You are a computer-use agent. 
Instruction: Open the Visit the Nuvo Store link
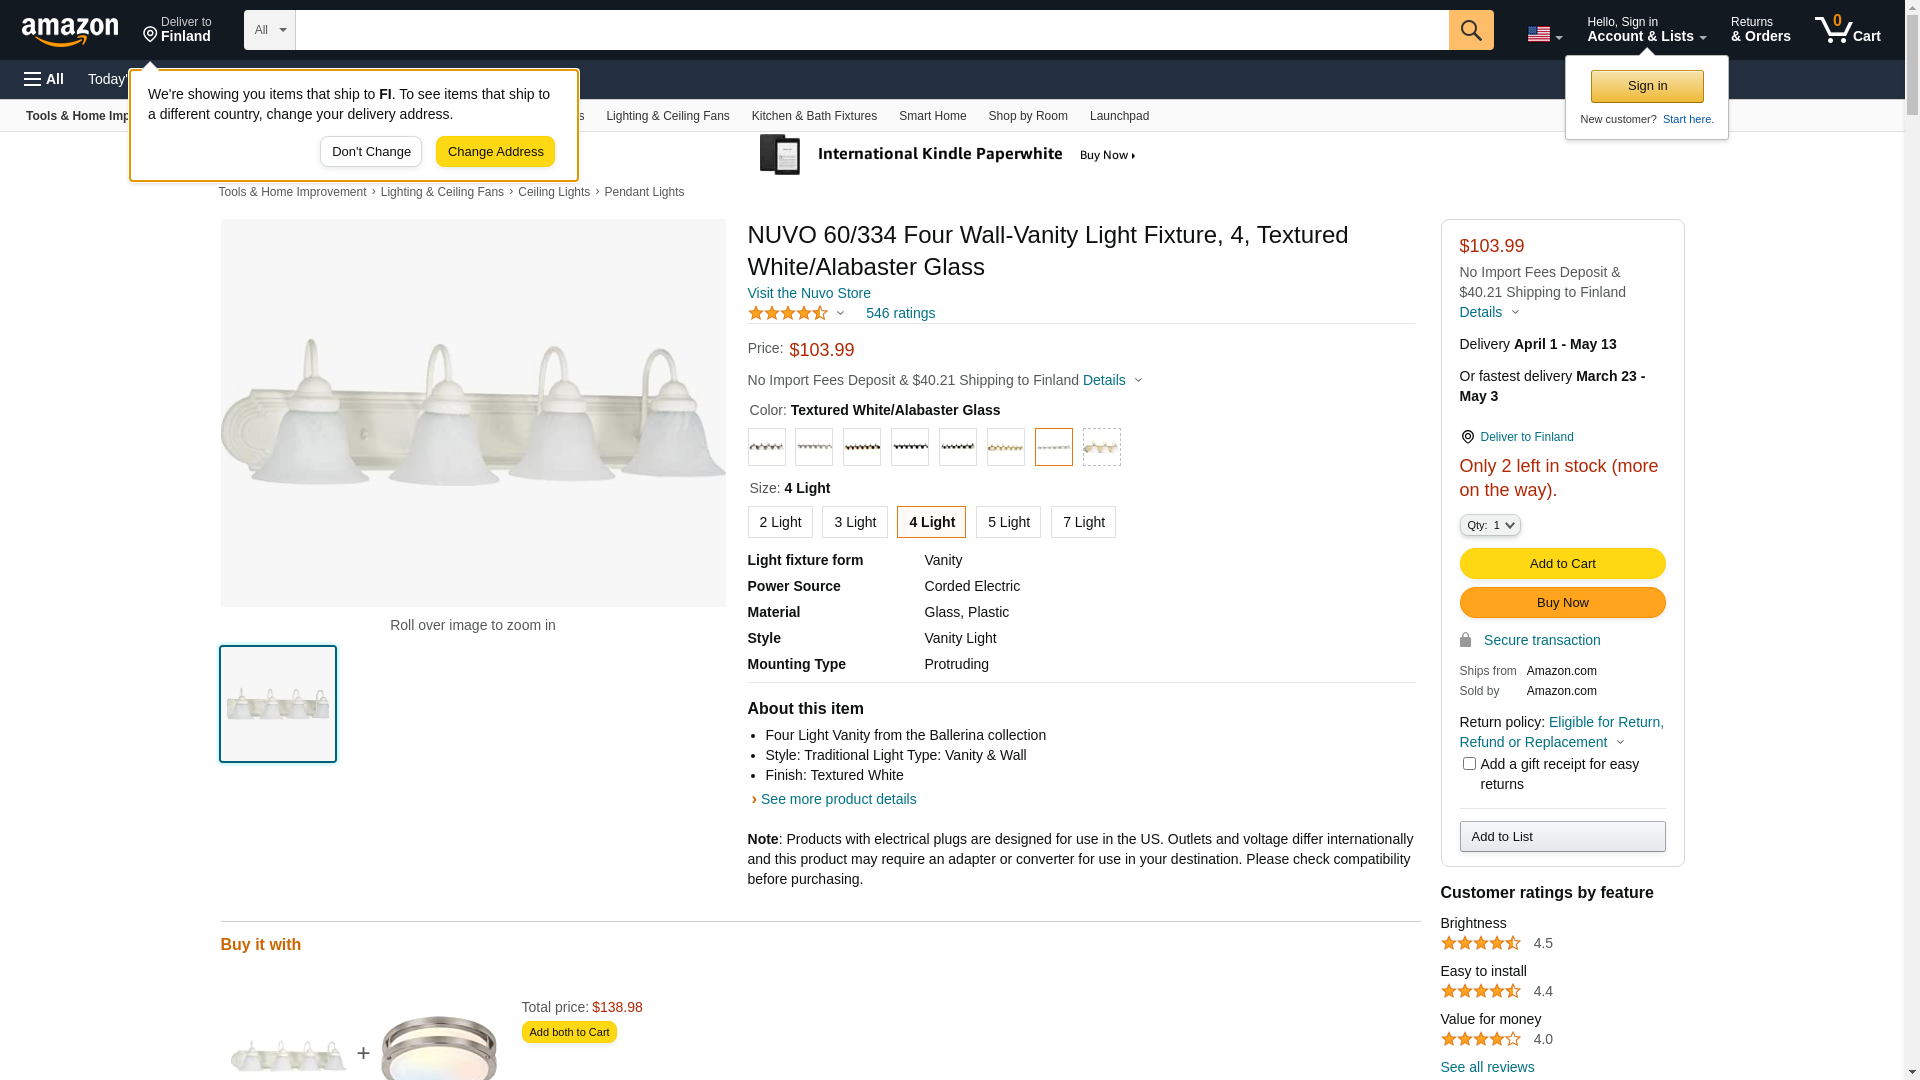point(809,293)
